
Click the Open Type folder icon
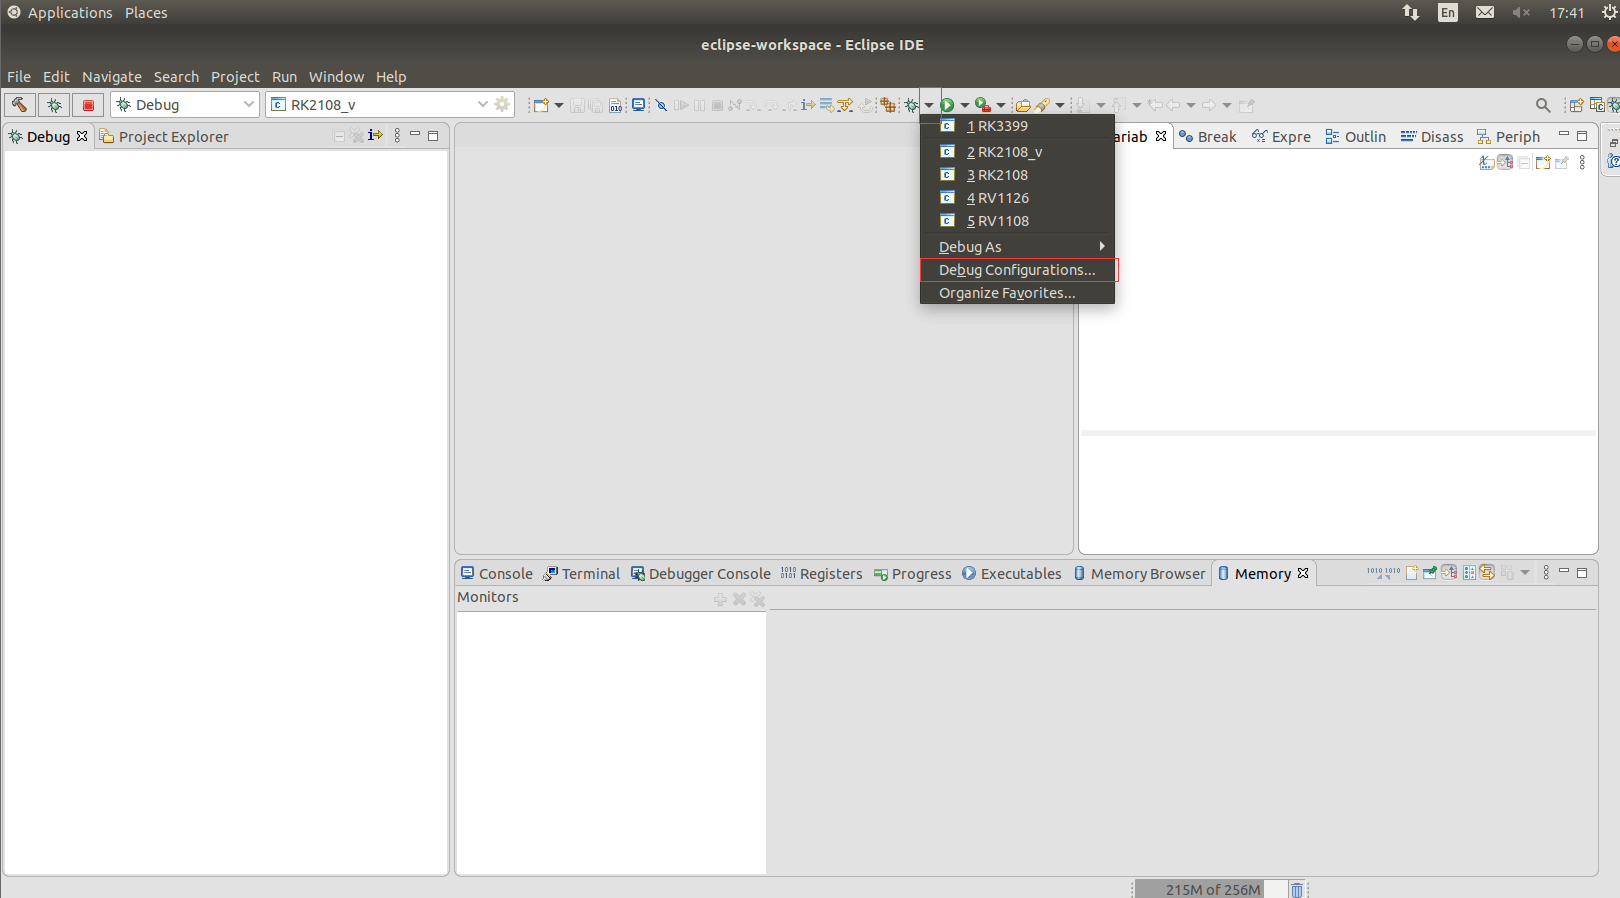(x=1023, y=105)
